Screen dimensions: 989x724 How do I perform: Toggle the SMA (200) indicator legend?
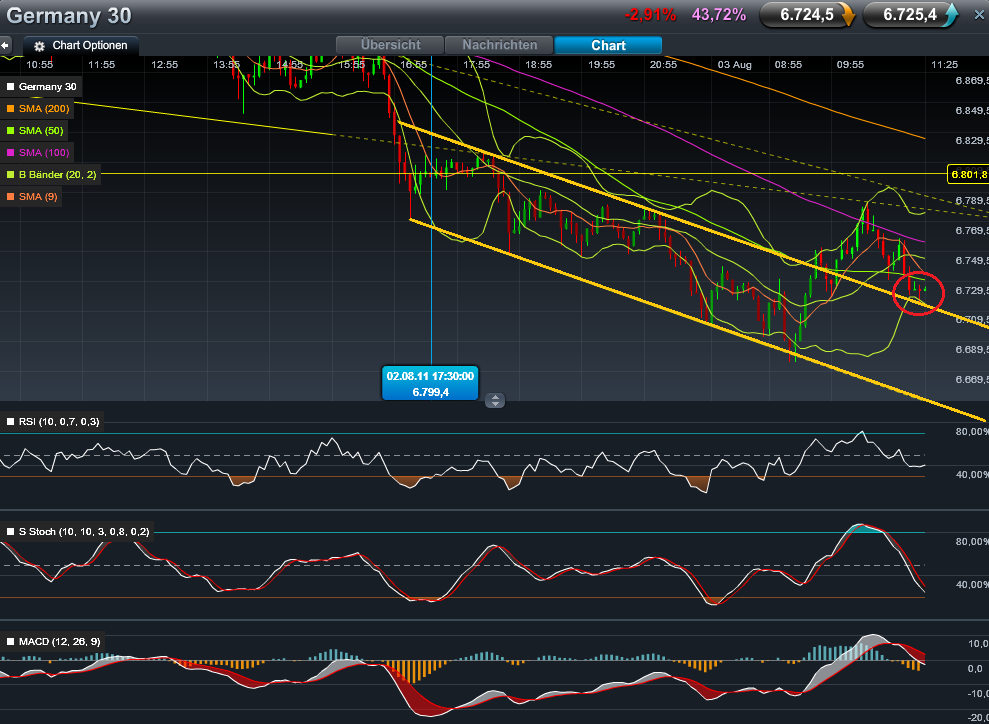pyautogui.click(x=36, y=108)
